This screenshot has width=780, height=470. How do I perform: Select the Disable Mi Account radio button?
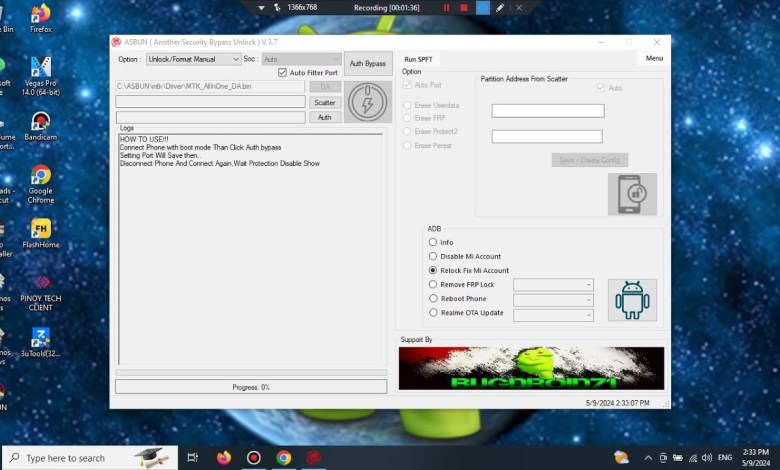433,256
